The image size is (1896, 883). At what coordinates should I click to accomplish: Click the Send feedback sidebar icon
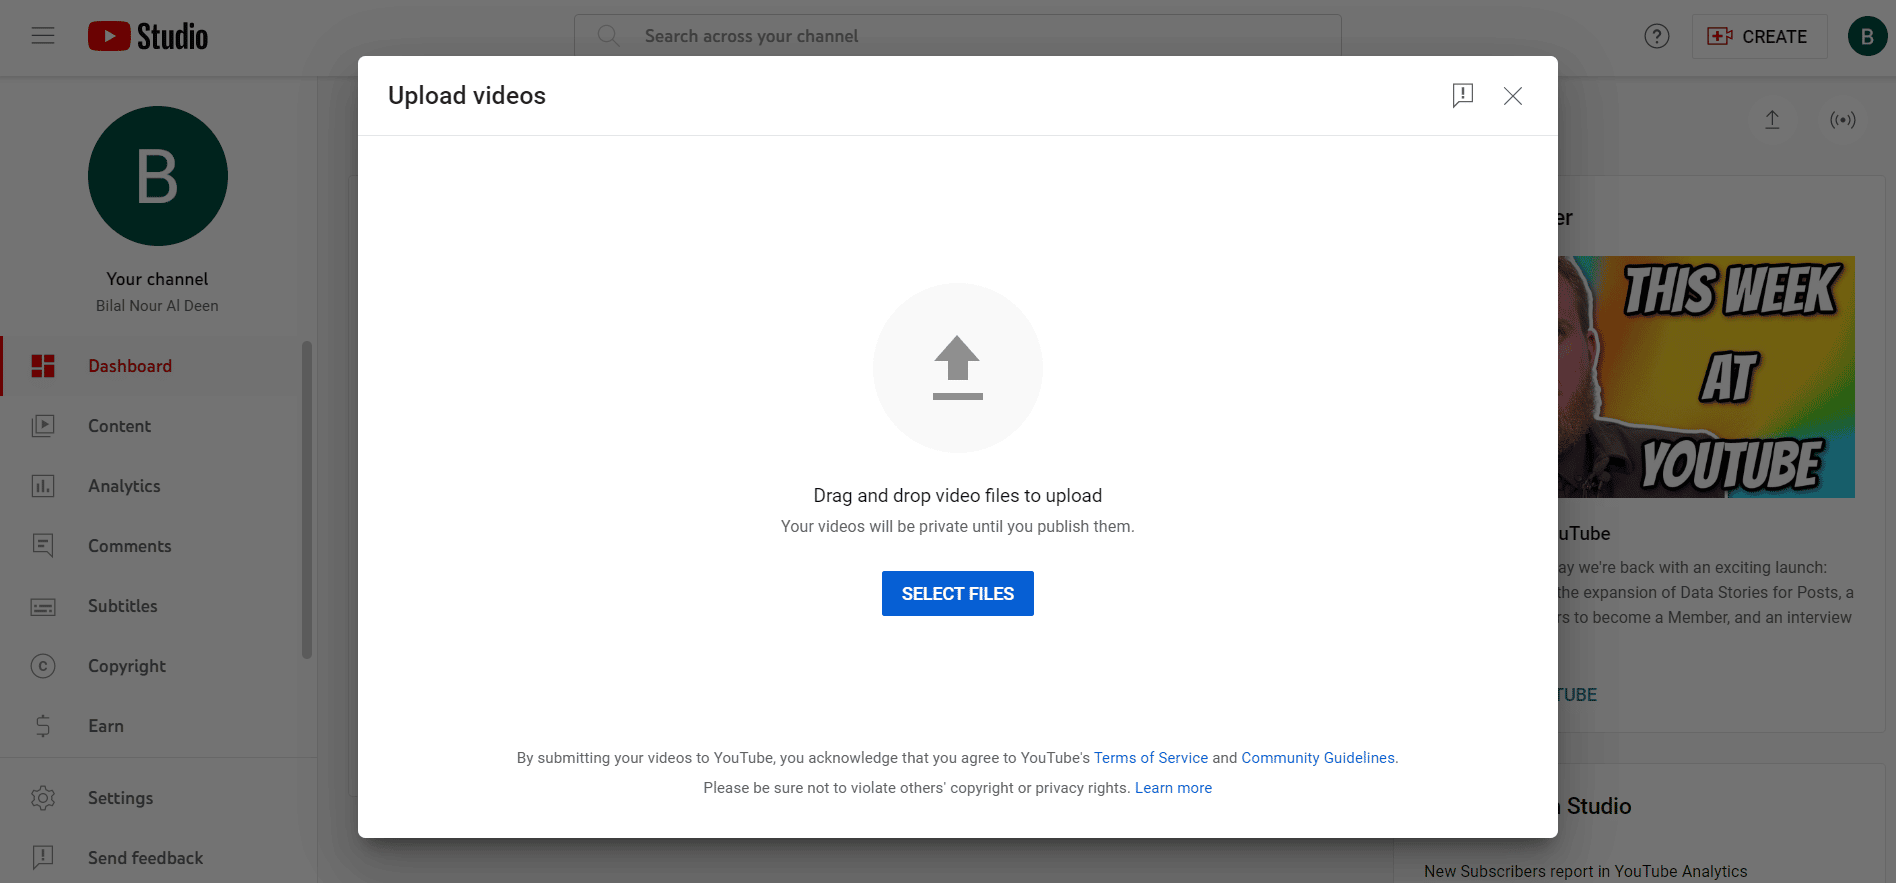pyautogui.click(x=43, y=857)
